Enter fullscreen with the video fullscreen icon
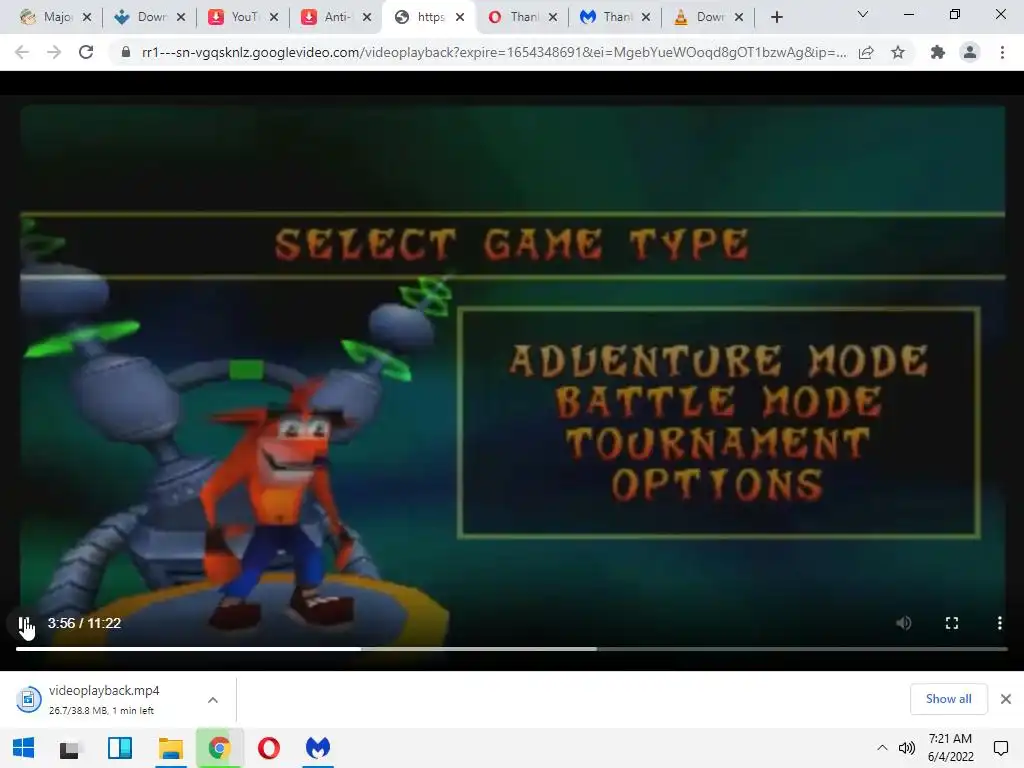Screen dimensions: 1024x768 click(952, 623)
